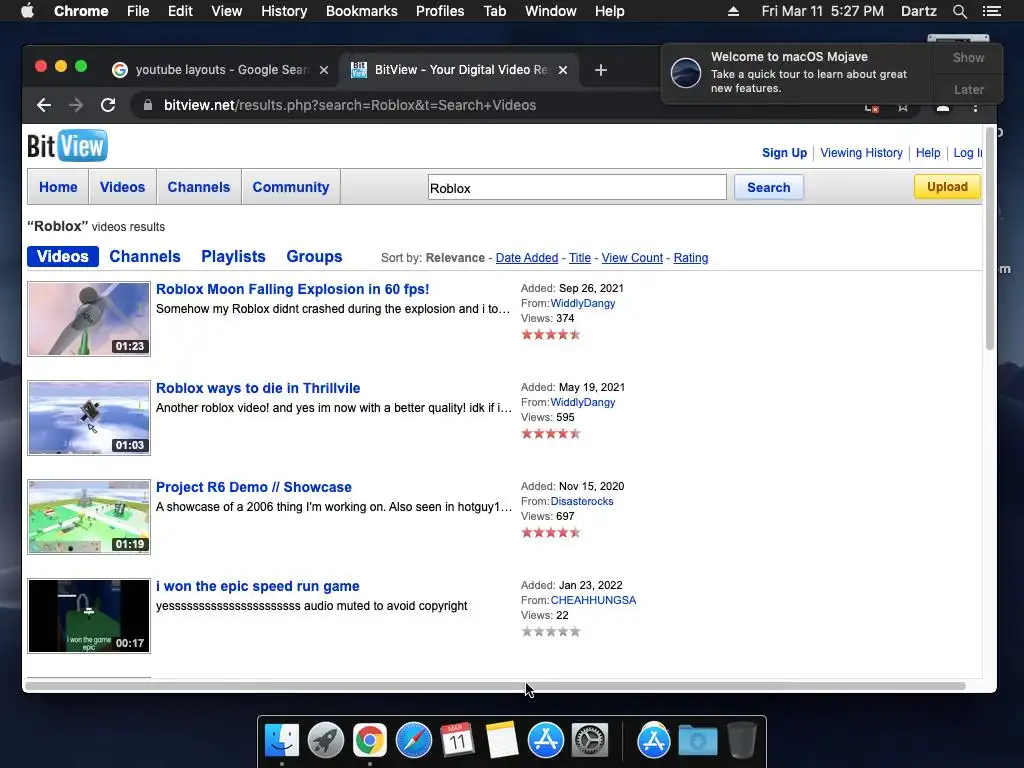This screenshot has width=1024, height=768.
Task: Open Calendar icon in the dock
Action: 457,741
